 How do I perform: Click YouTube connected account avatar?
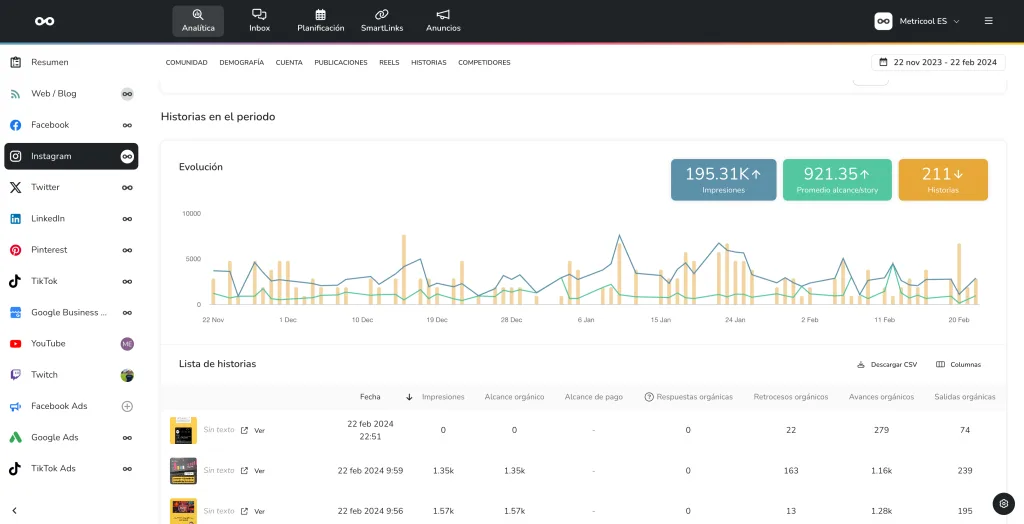(x=127, y=344)
